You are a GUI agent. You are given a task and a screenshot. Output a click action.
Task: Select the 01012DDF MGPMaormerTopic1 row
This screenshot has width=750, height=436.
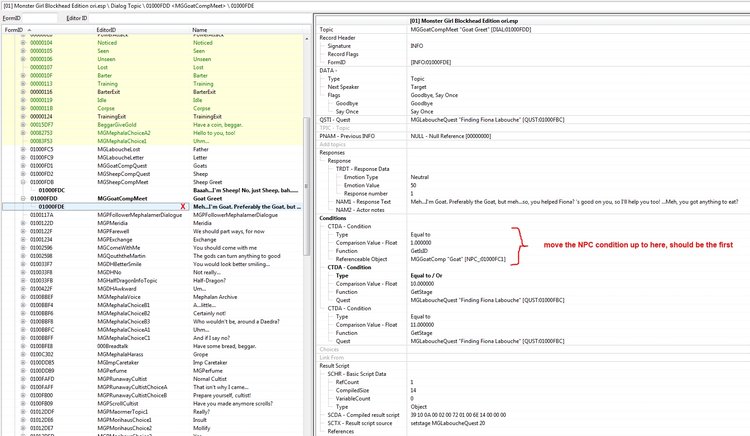[152, 412]
